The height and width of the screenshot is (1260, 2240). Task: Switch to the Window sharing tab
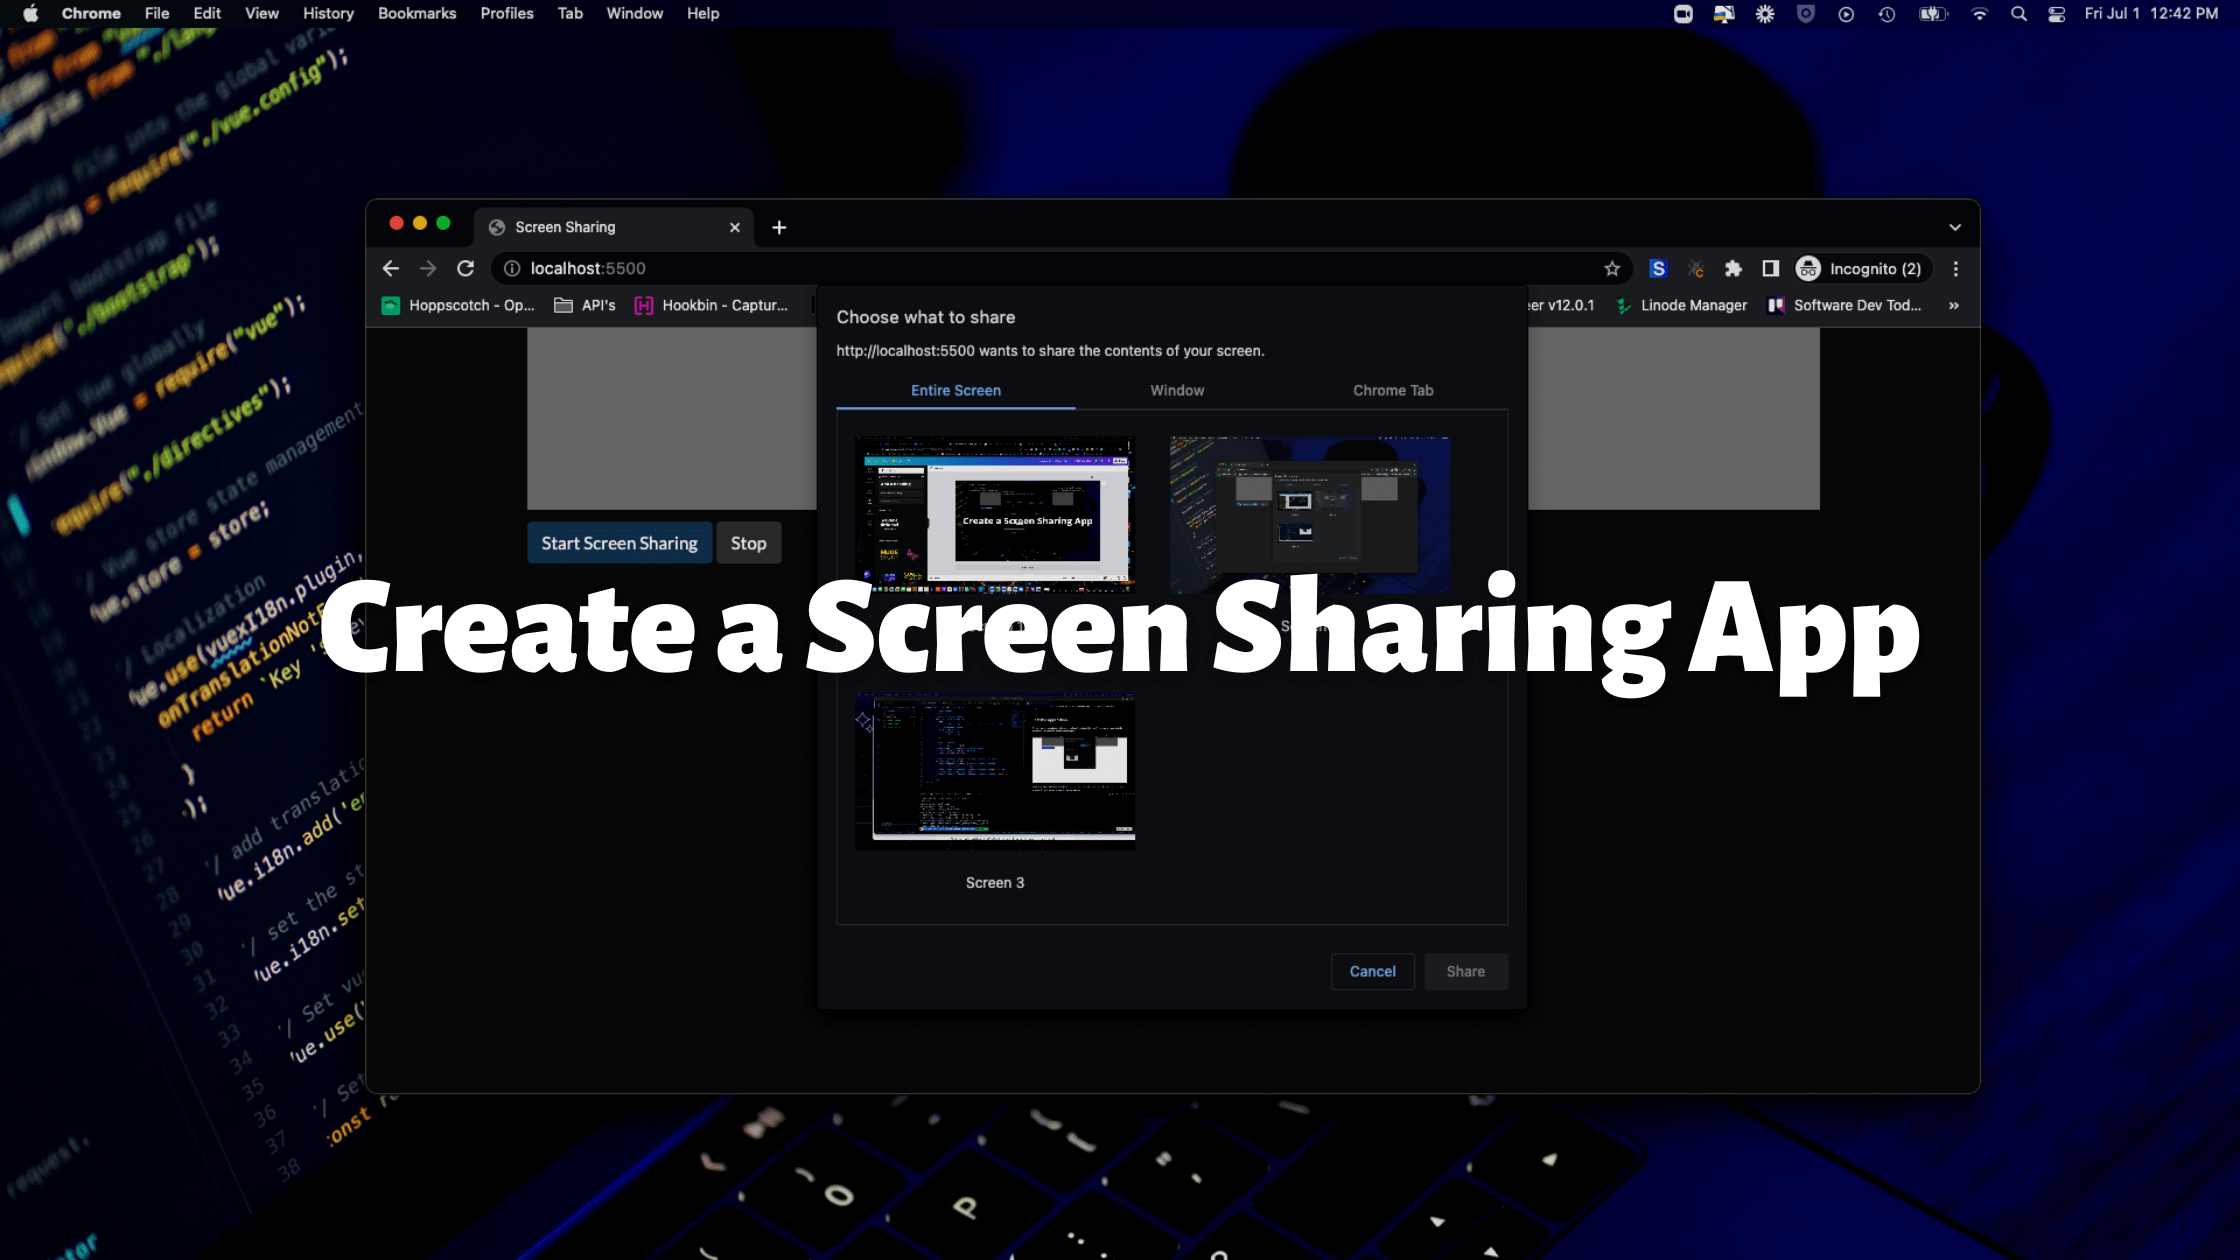click(x=1176, y=390)
